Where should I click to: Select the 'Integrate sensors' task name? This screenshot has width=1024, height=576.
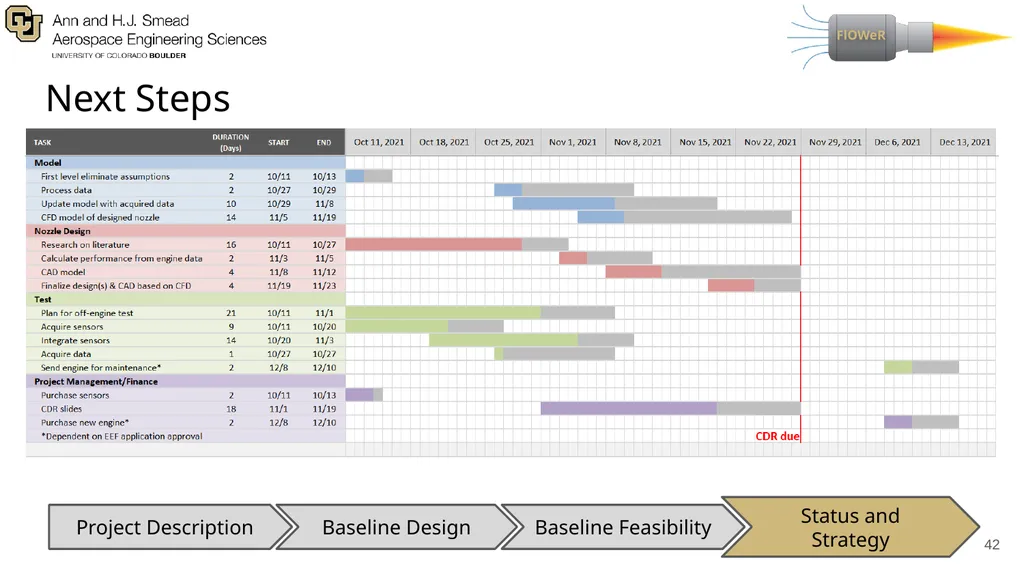[75, 340]
